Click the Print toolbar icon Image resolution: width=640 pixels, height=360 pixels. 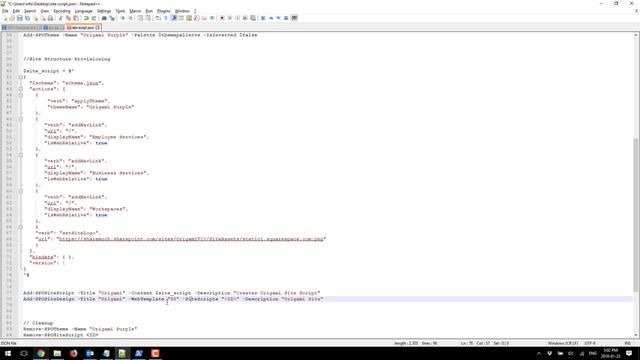tap(50, 18)
